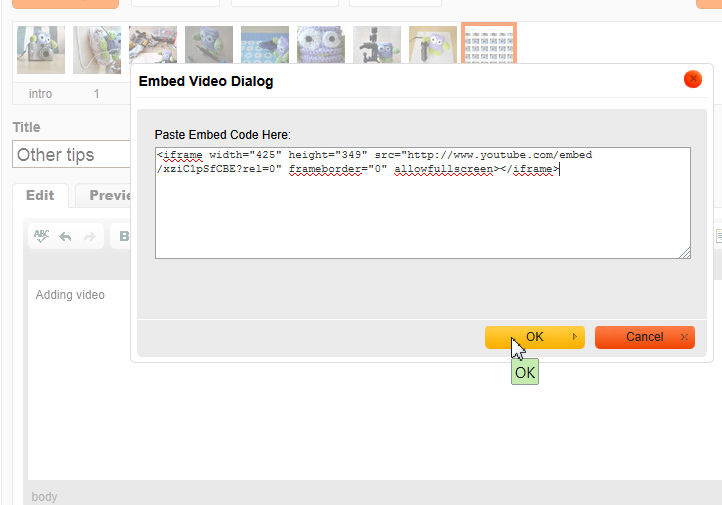Select the Title field containing Other tips
The width and height of the screenshot is (722, 505).
(71, 155)
